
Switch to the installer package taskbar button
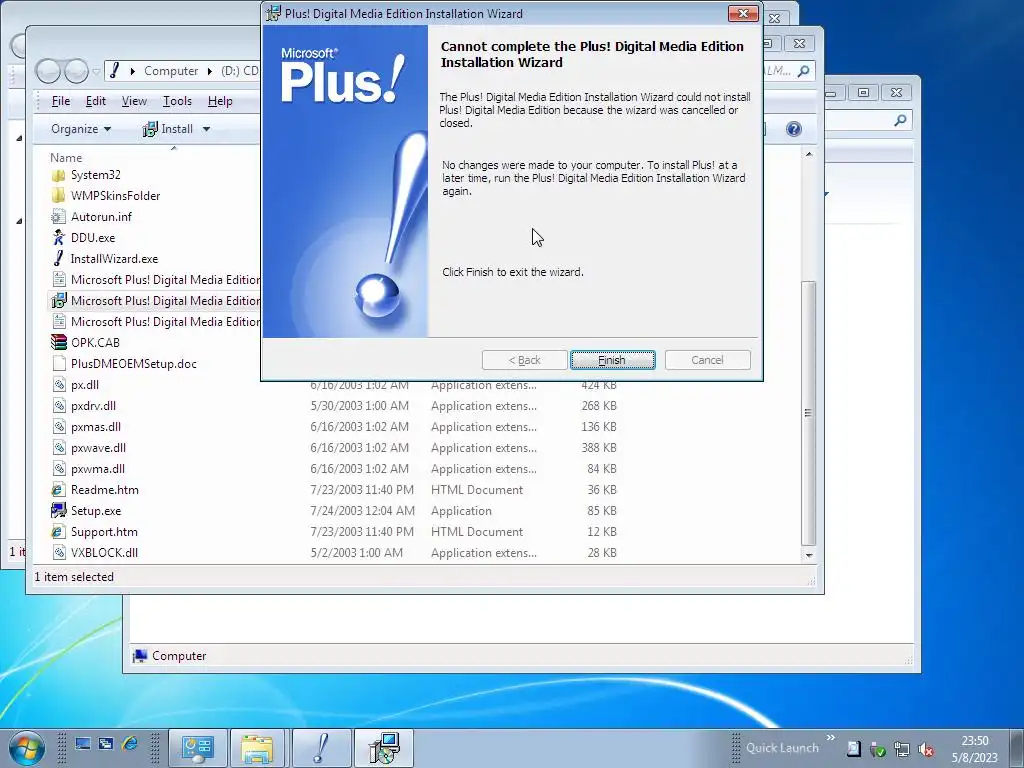(383, 748)
